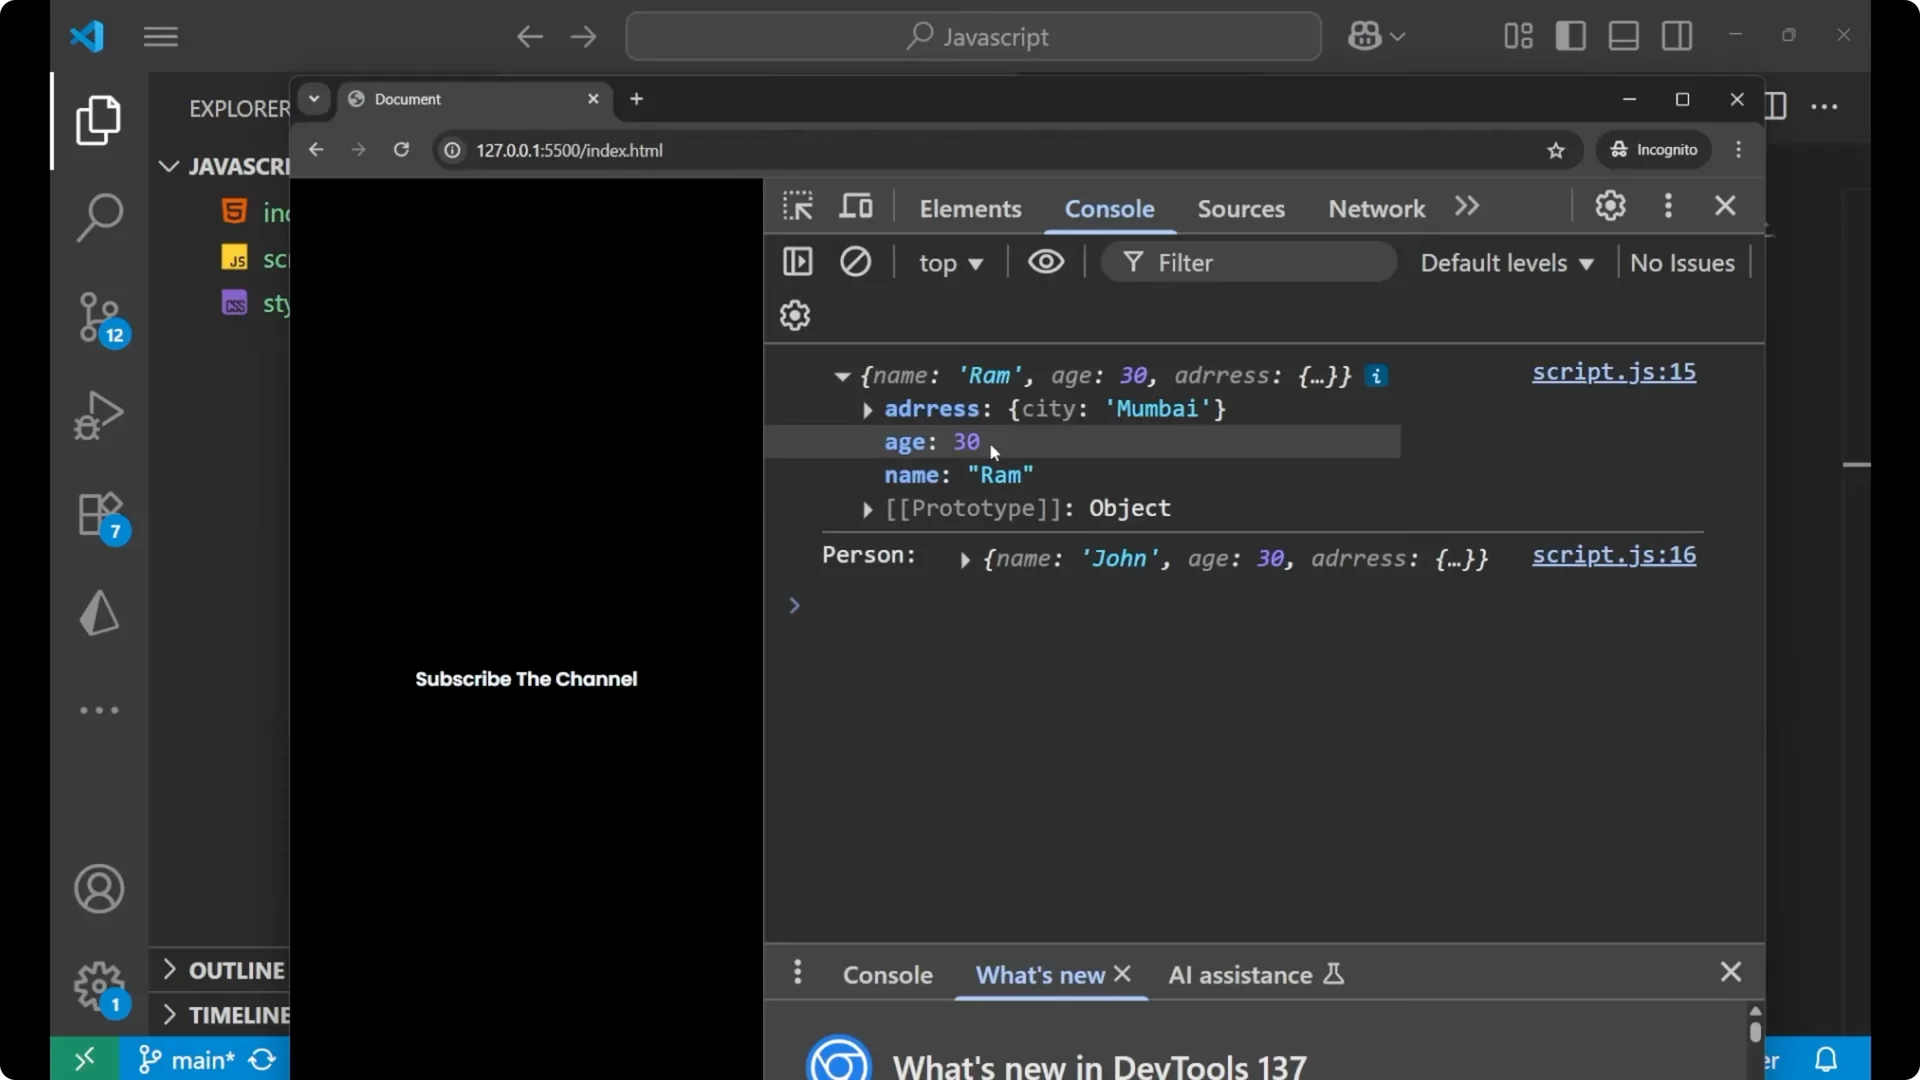This screenshot has height=1080, width=1920.
Task: Open the device toolbar toggle in DevTools
Action: pyautogui.click(x=856, y=206)
